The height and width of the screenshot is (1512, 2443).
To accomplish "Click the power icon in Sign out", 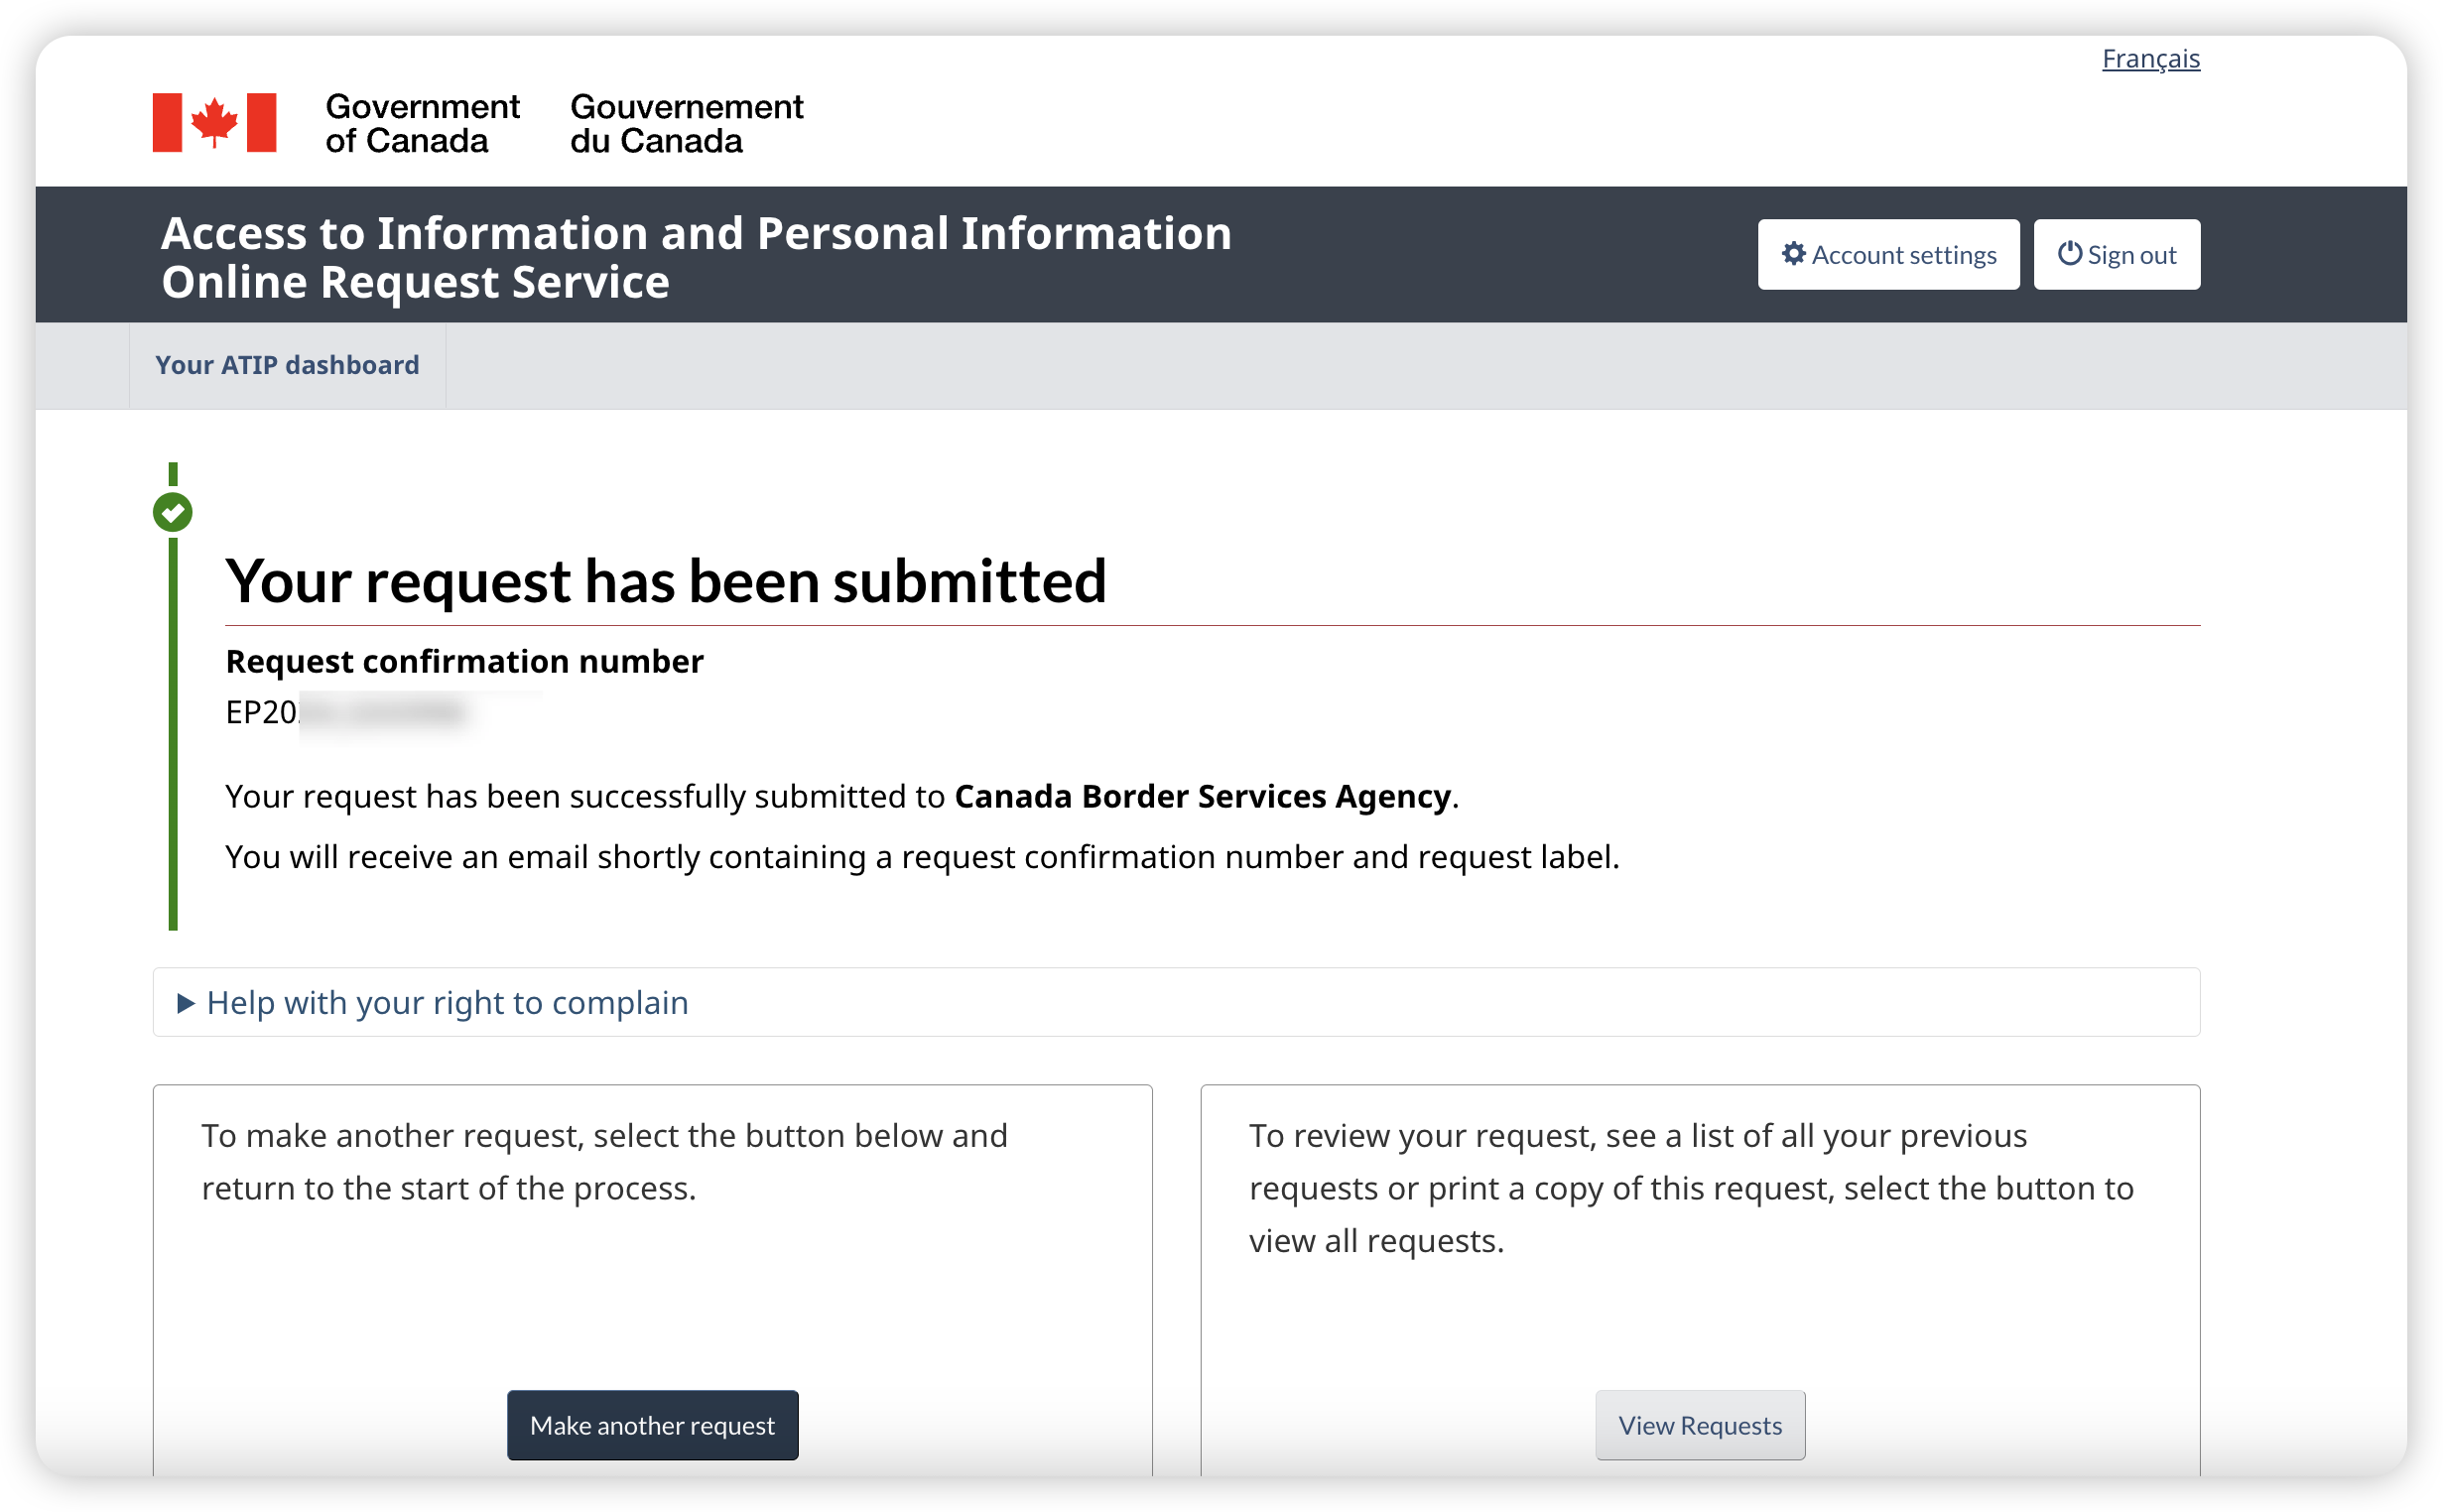I will [x=2070, y=254].
